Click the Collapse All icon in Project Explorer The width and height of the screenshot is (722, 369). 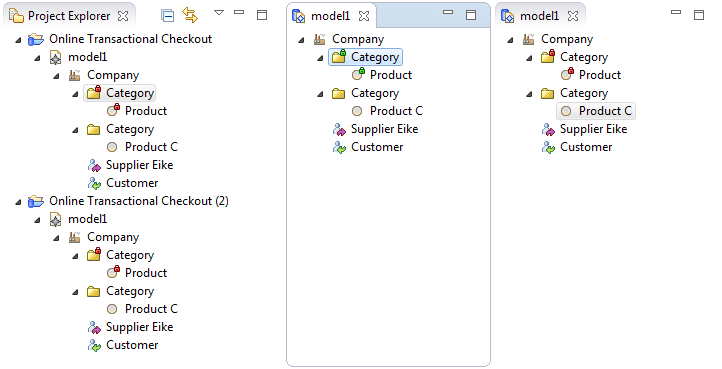(x=168, y=16)
